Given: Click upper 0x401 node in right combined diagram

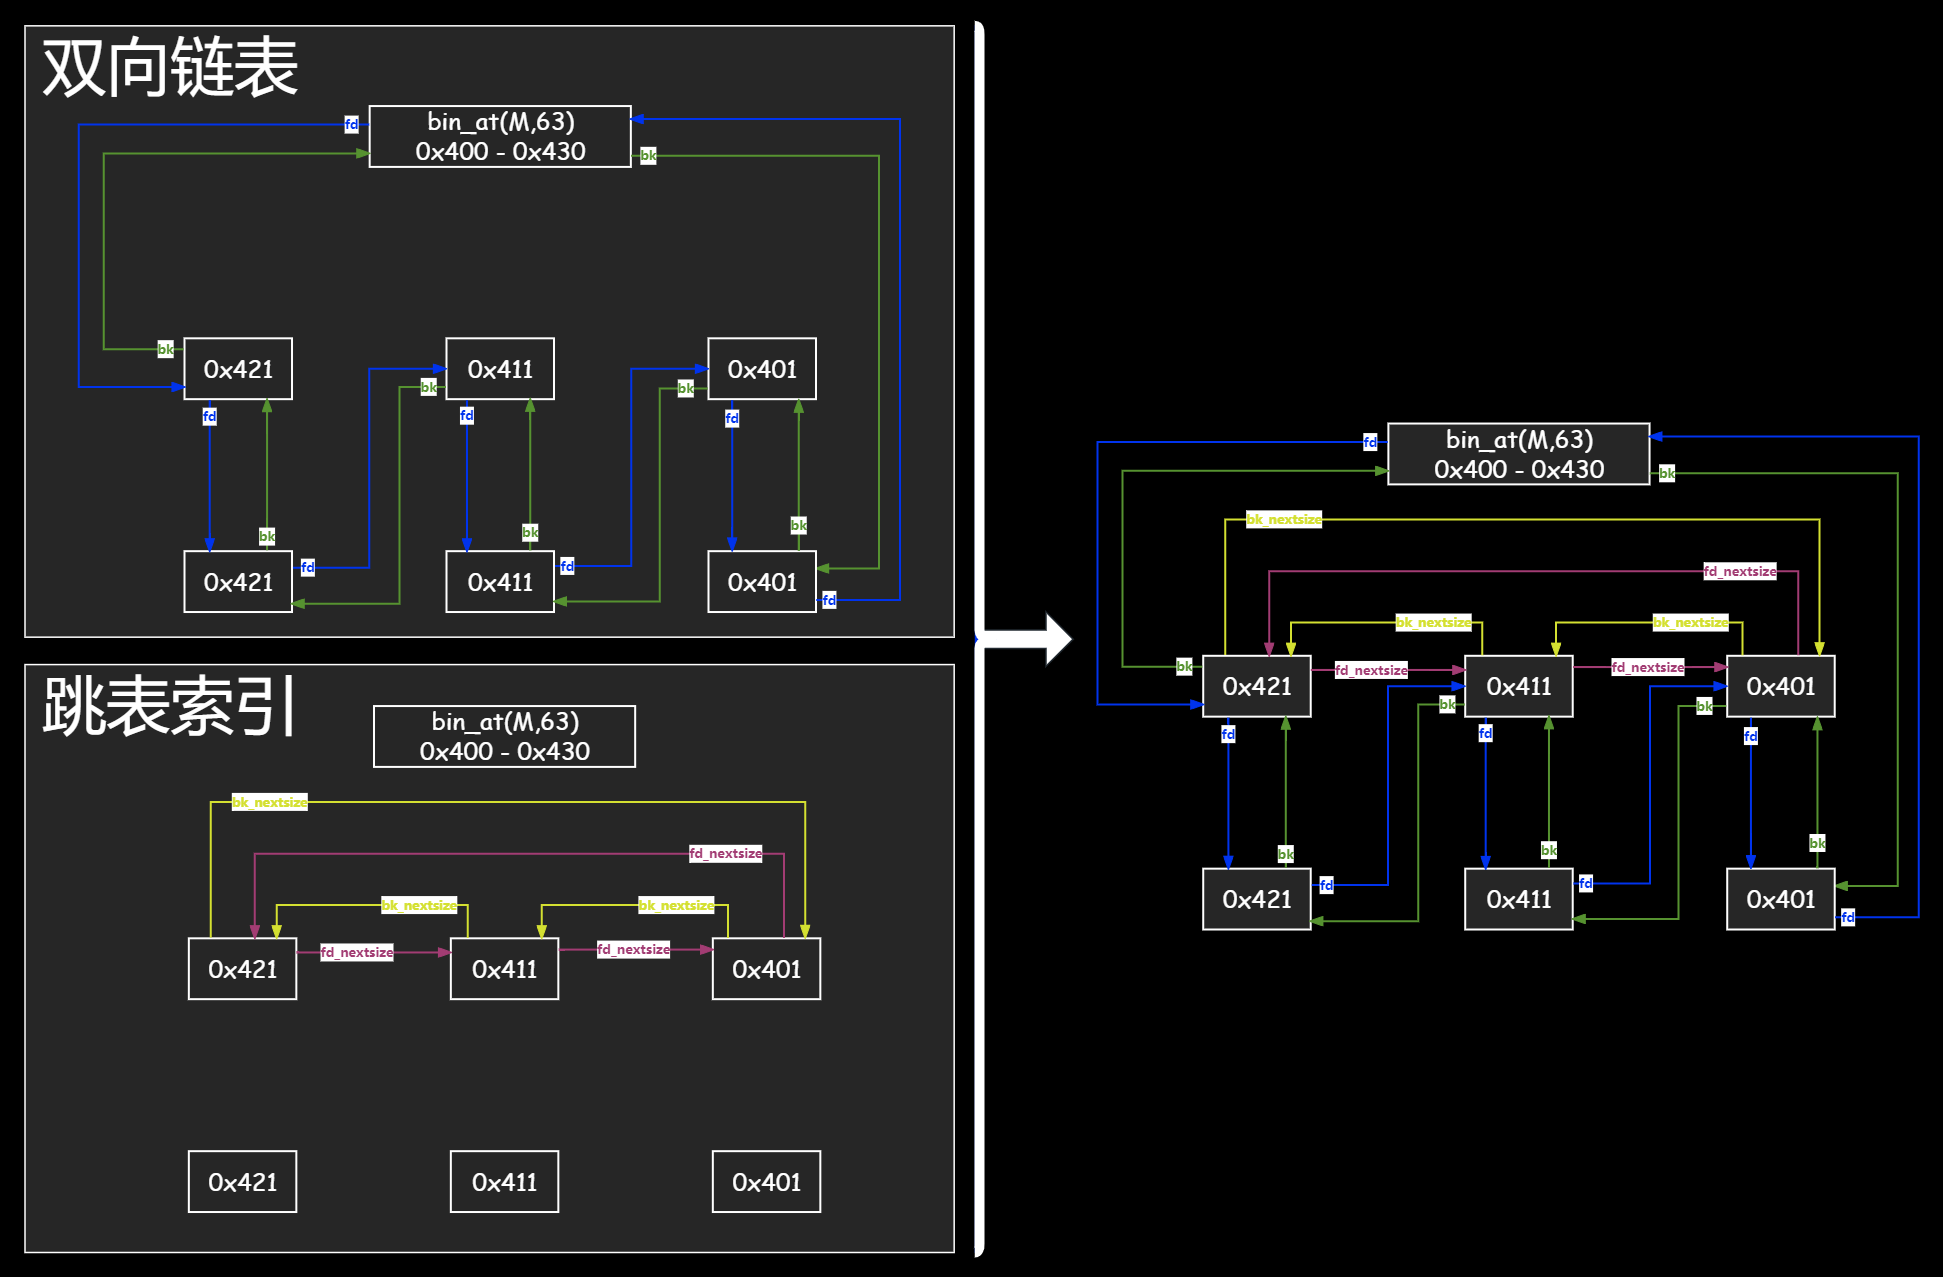Looking at the screenshot, I should click(1780, 686).
